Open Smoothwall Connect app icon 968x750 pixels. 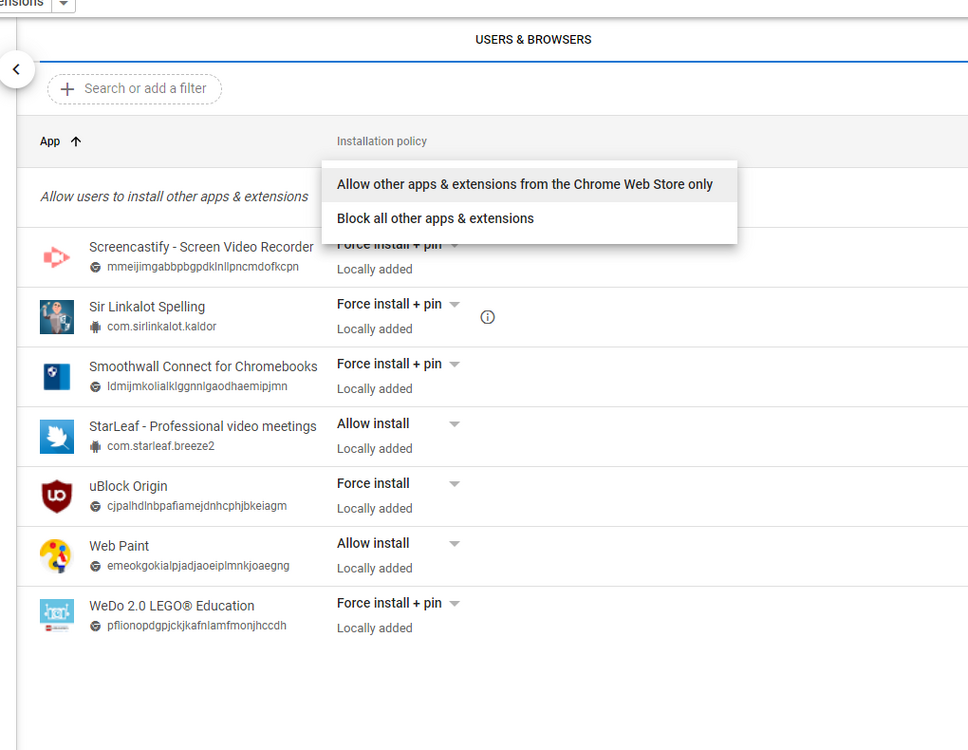[57, 377]
